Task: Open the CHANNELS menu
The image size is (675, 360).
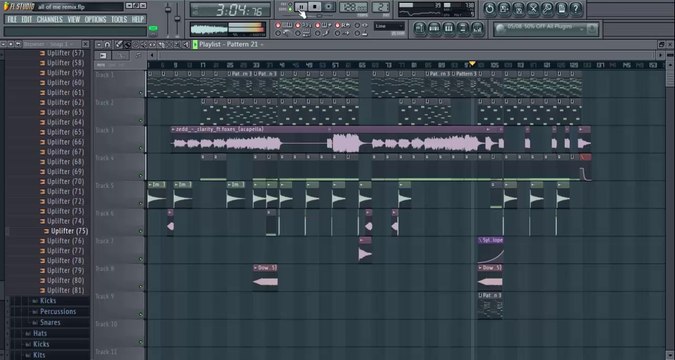Action: pyautogui.click(x=50, y=19)
